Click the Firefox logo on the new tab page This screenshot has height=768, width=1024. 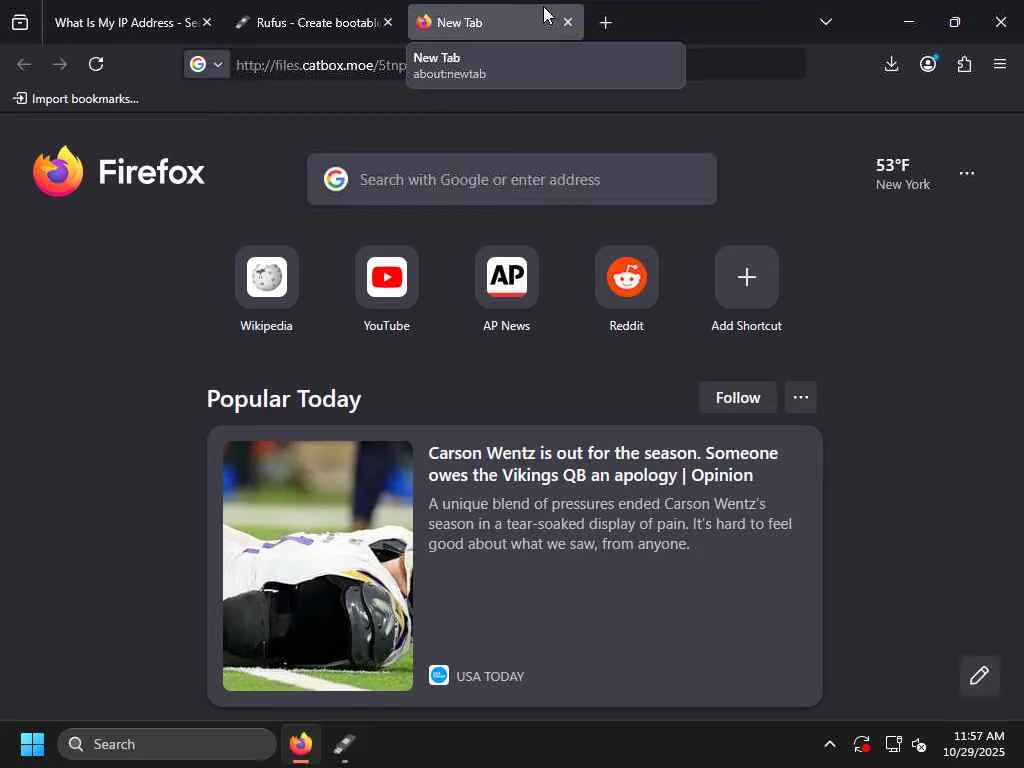tap(119, 172)
